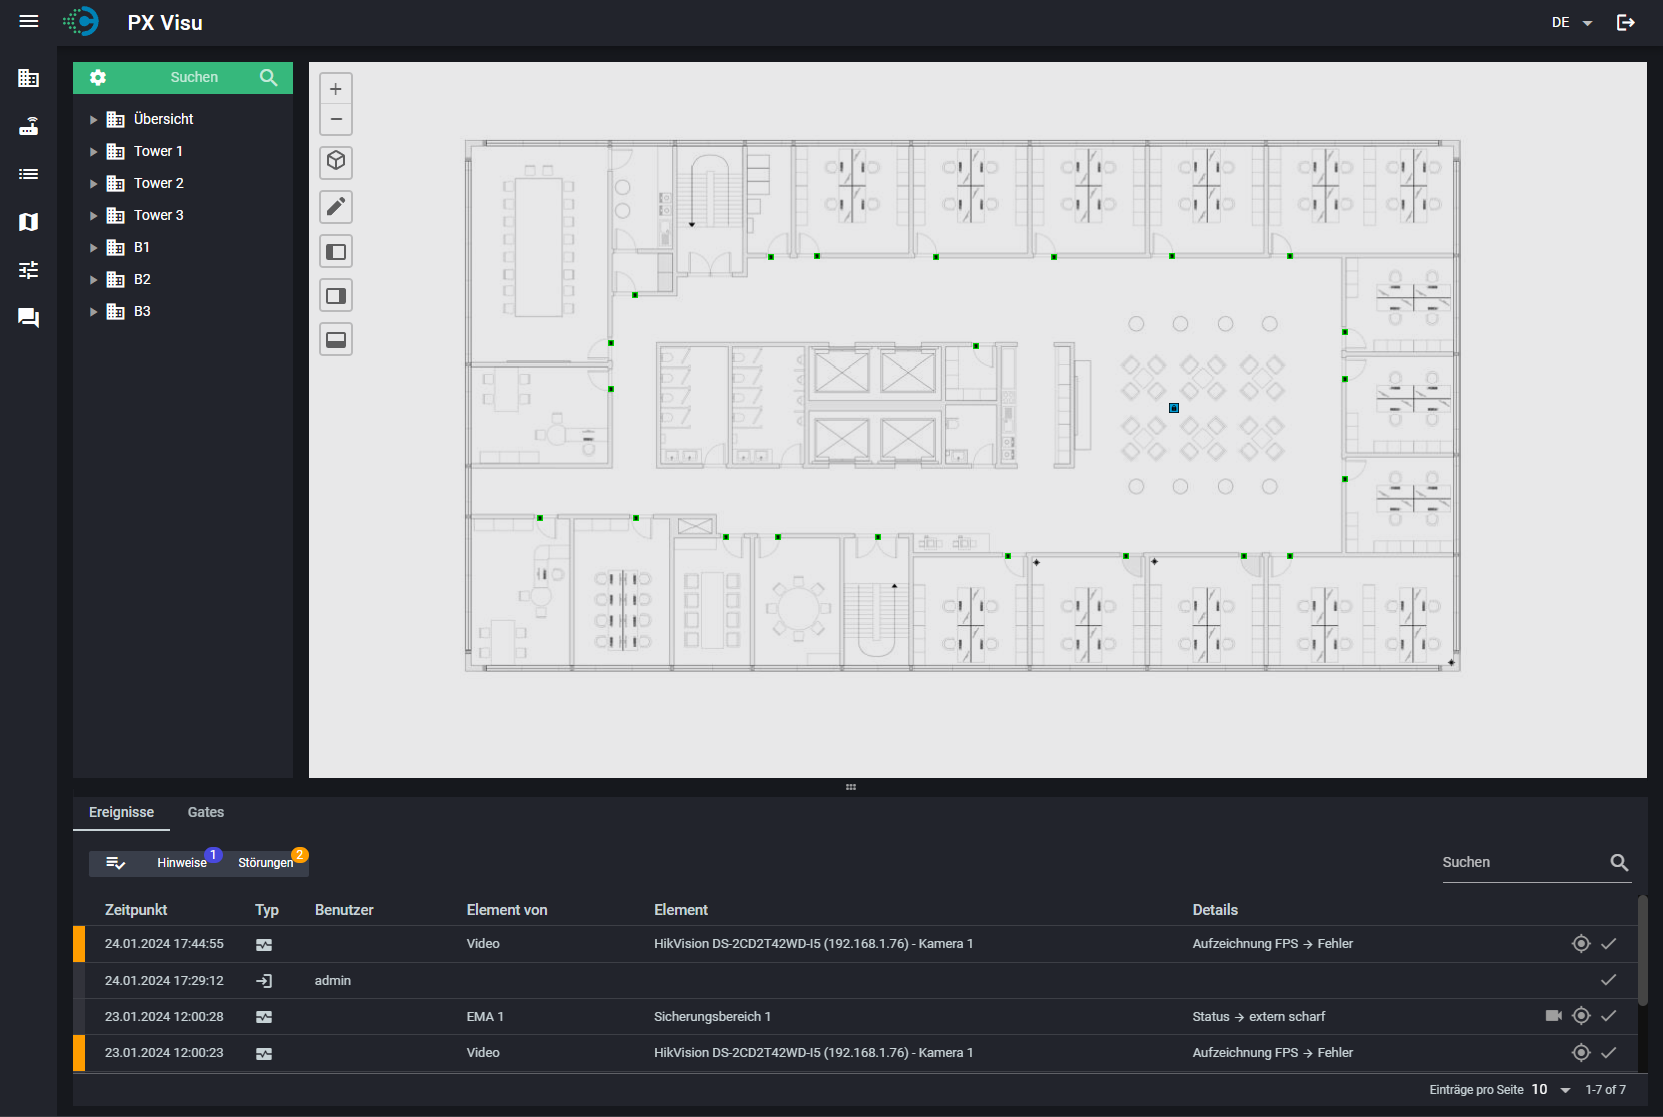Click the acknowledge-all checklist icon
This screenshot has width=1663, height=1117.
(115, 863)
